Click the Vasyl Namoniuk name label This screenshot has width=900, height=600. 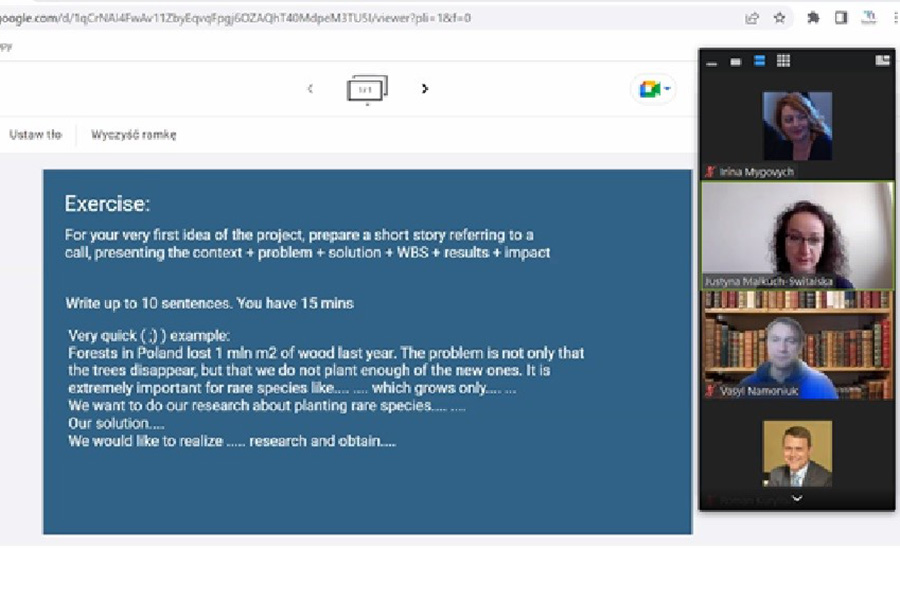(x=758, y=391)
